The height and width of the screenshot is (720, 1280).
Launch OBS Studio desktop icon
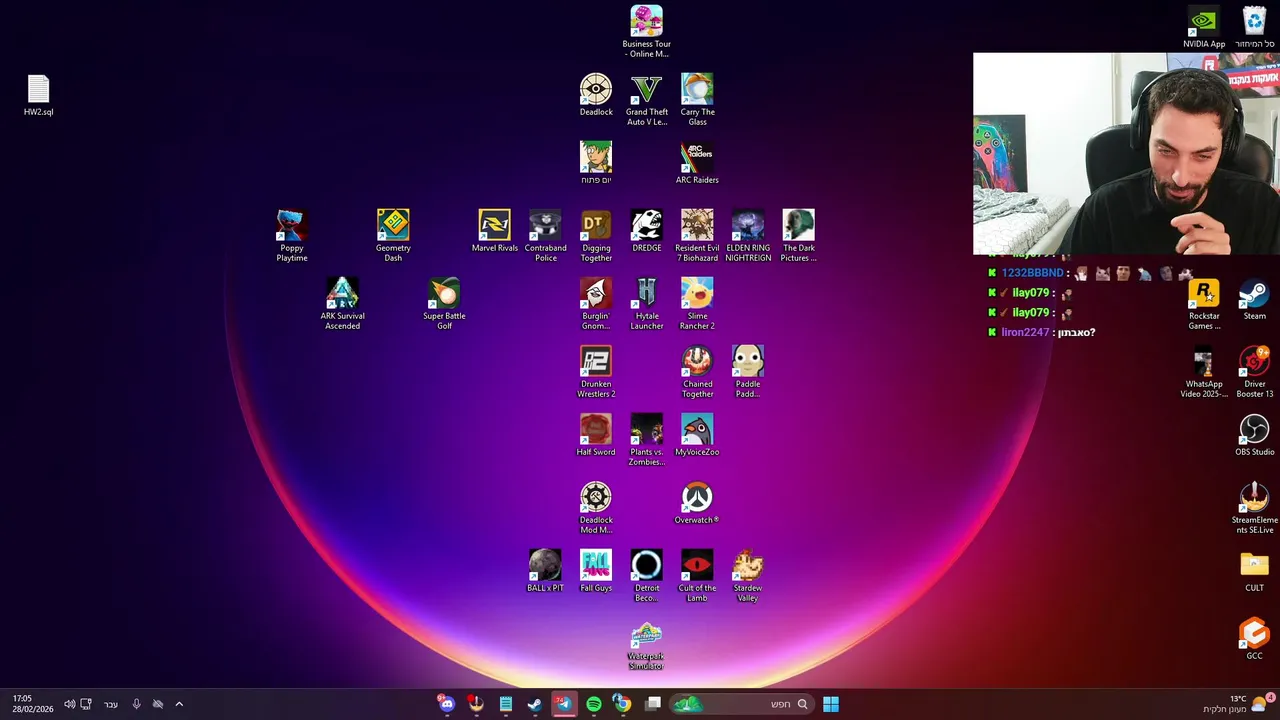[1254, 435]
